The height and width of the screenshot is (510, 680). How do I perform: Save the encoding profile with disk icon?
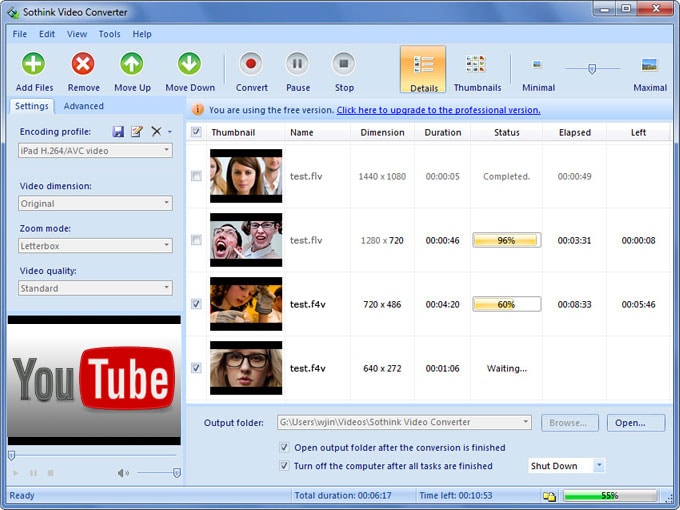[118, 131]
